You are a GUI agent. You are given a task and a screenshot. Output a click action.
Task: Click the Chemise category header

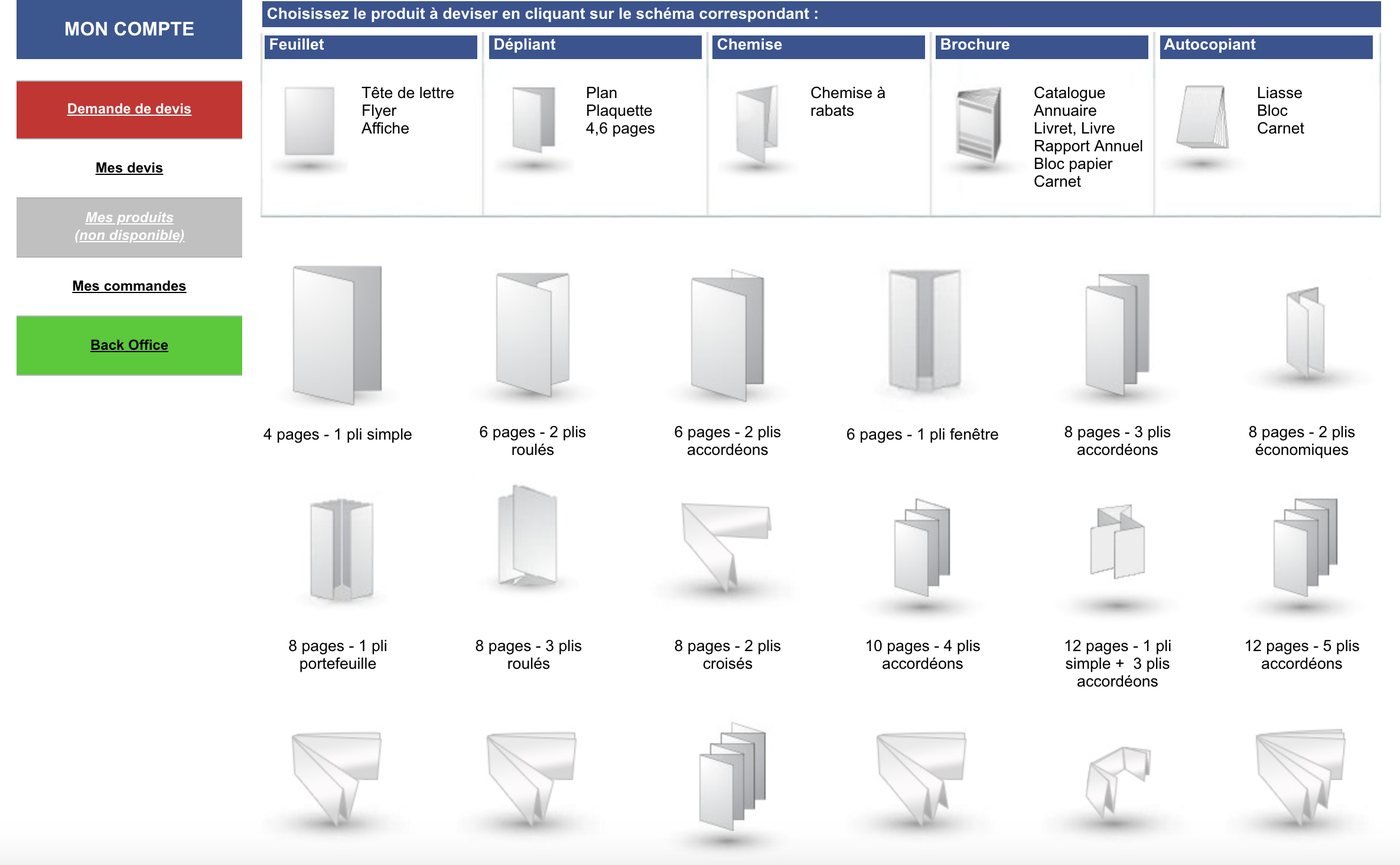click(x=819, y=46)
